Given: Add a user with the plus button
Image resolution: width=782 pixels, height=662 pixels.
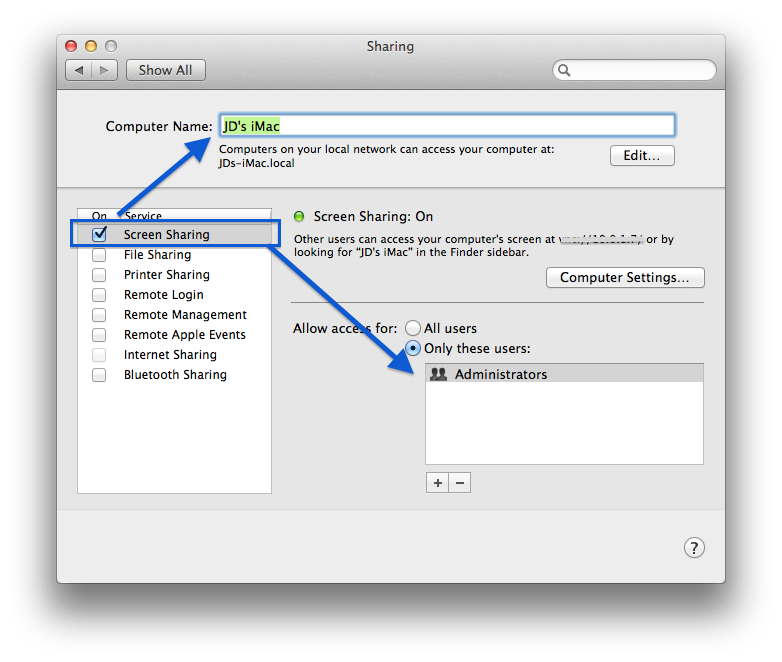Looking at the screenshot, I should tap(437, 483).
